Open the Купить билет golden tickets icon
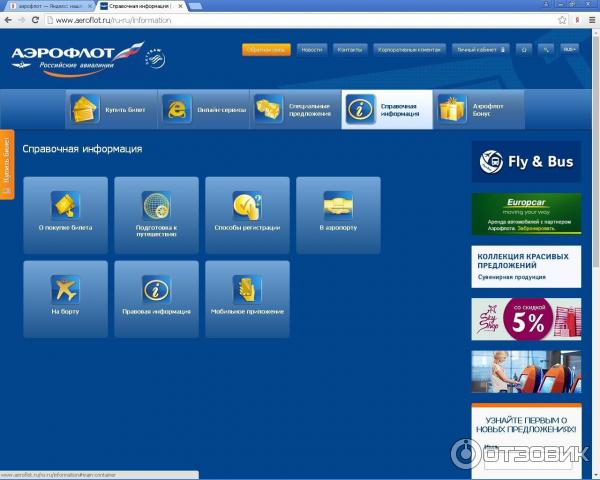The height and width of the screenshot is (480, 600). (x=85, y=109)
